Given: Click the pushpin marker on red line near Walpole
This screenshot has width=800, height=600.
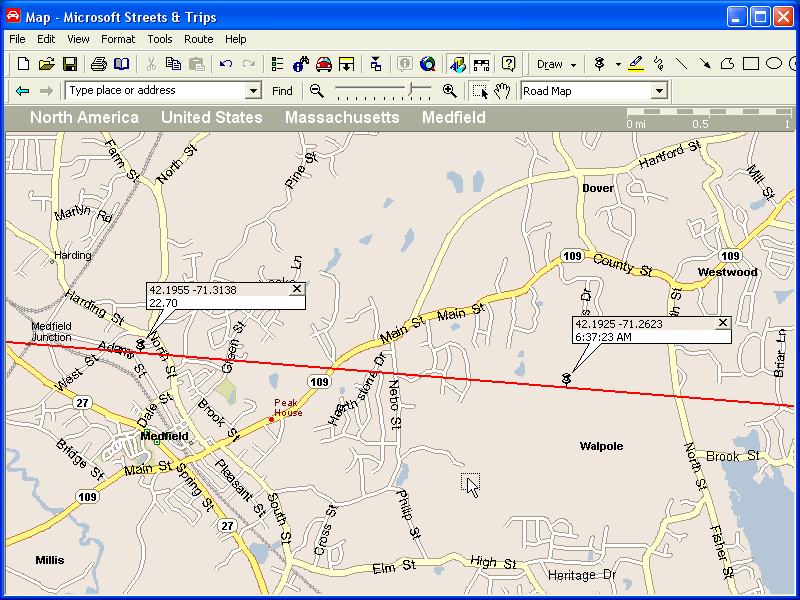Looking at the screenshot, I should (565, 378).
